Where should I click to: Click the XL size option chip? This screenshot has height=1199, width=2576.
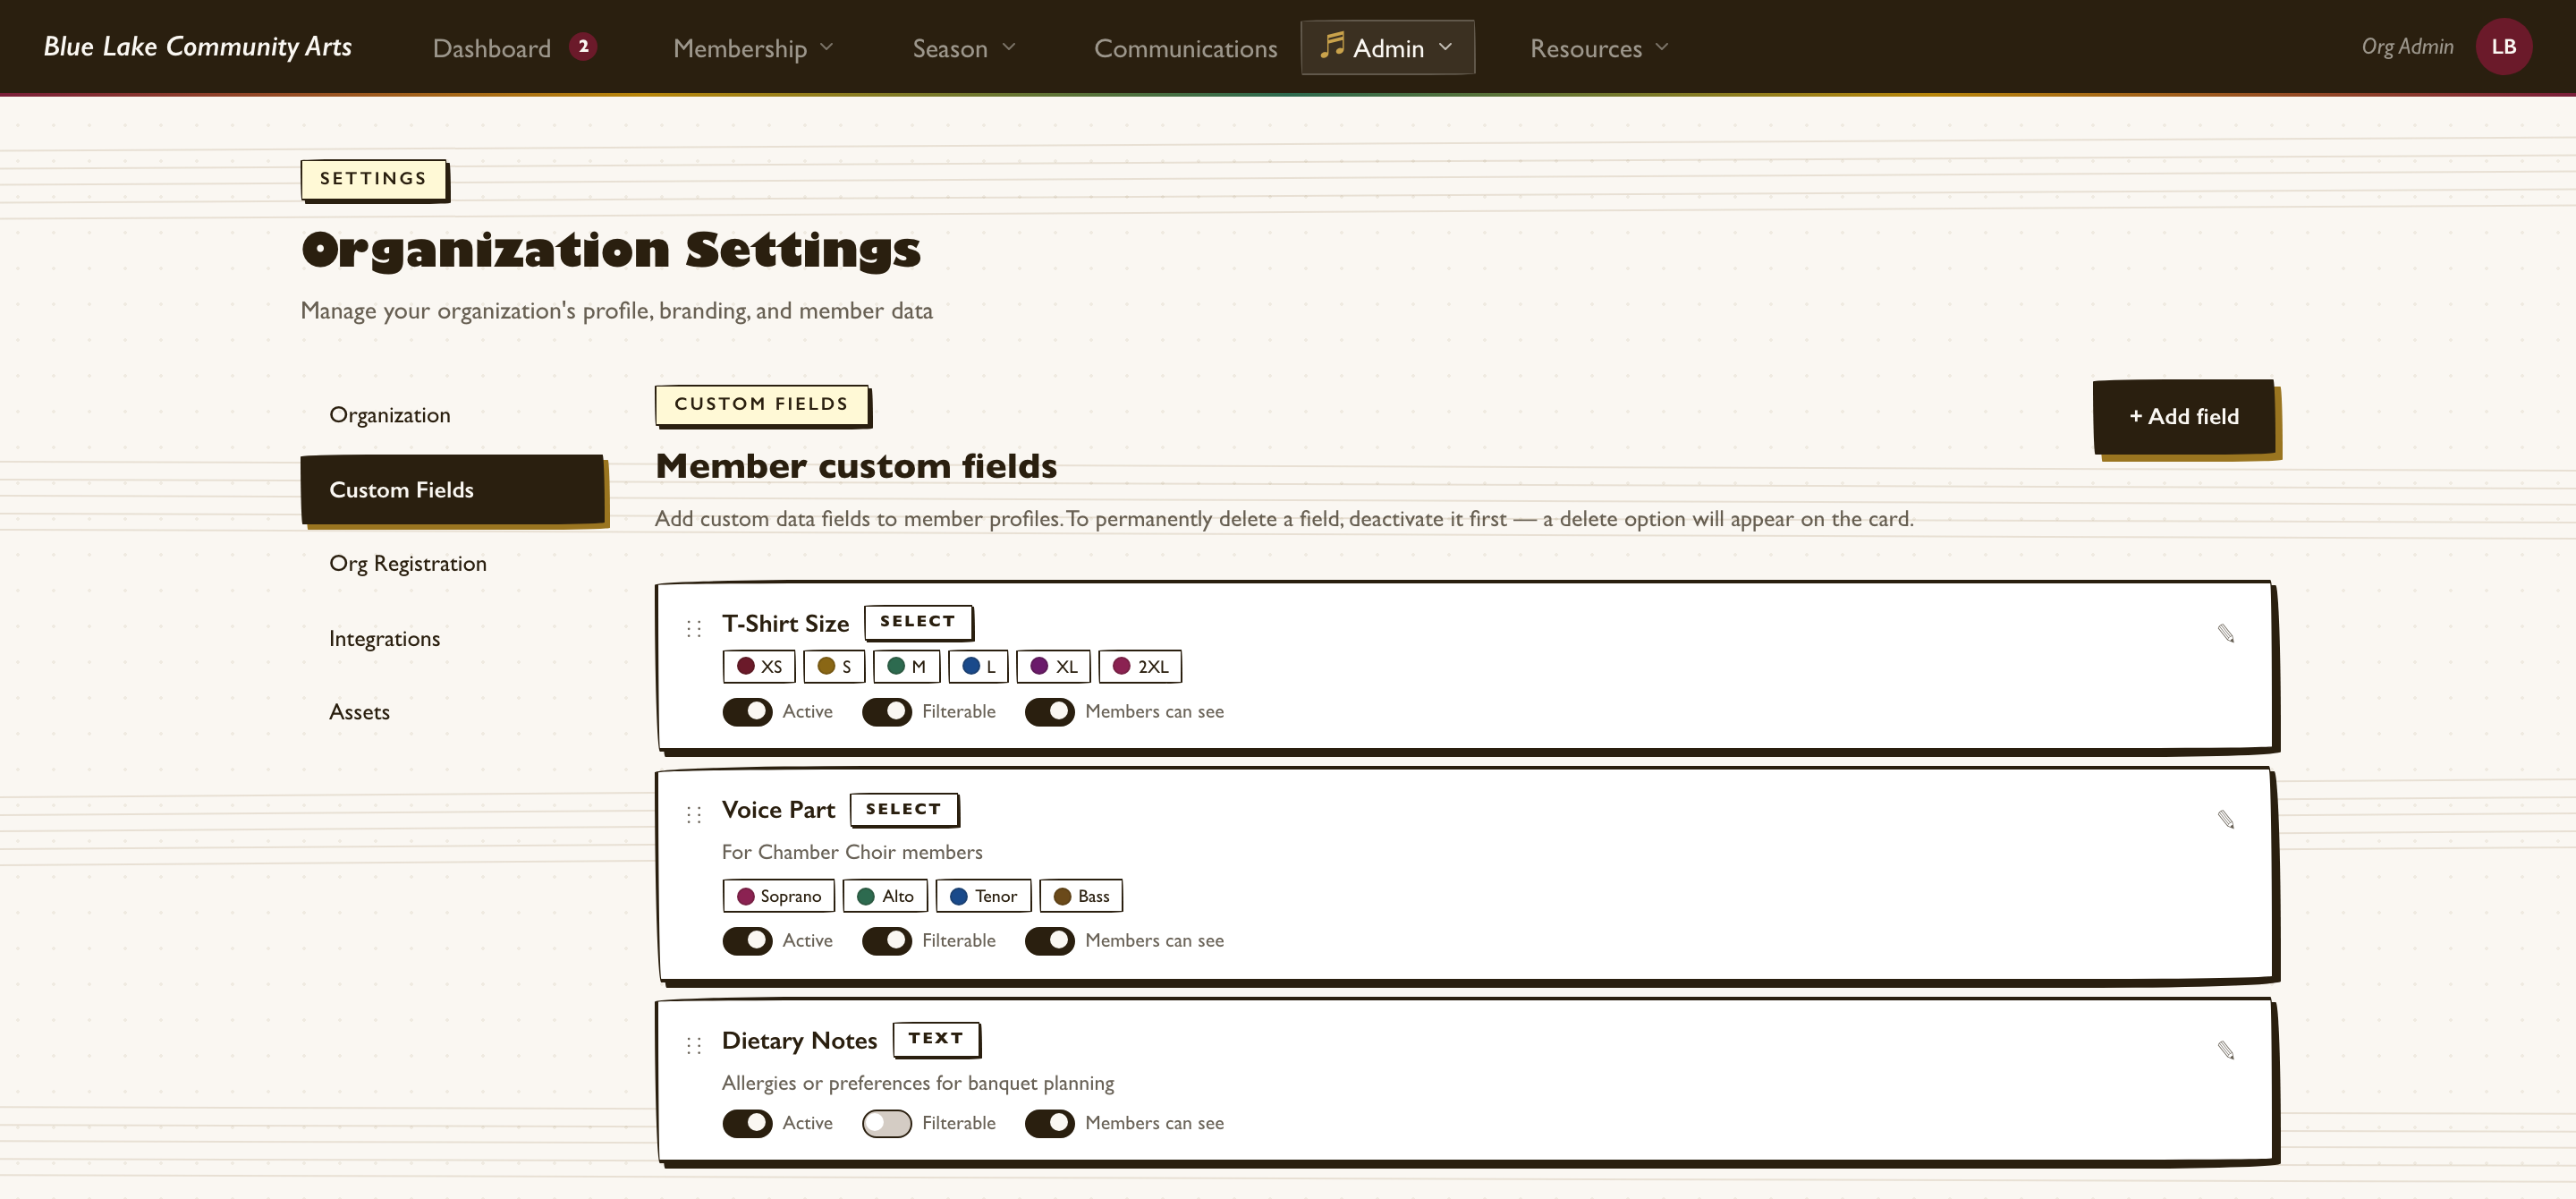[x=1053, y=667]
